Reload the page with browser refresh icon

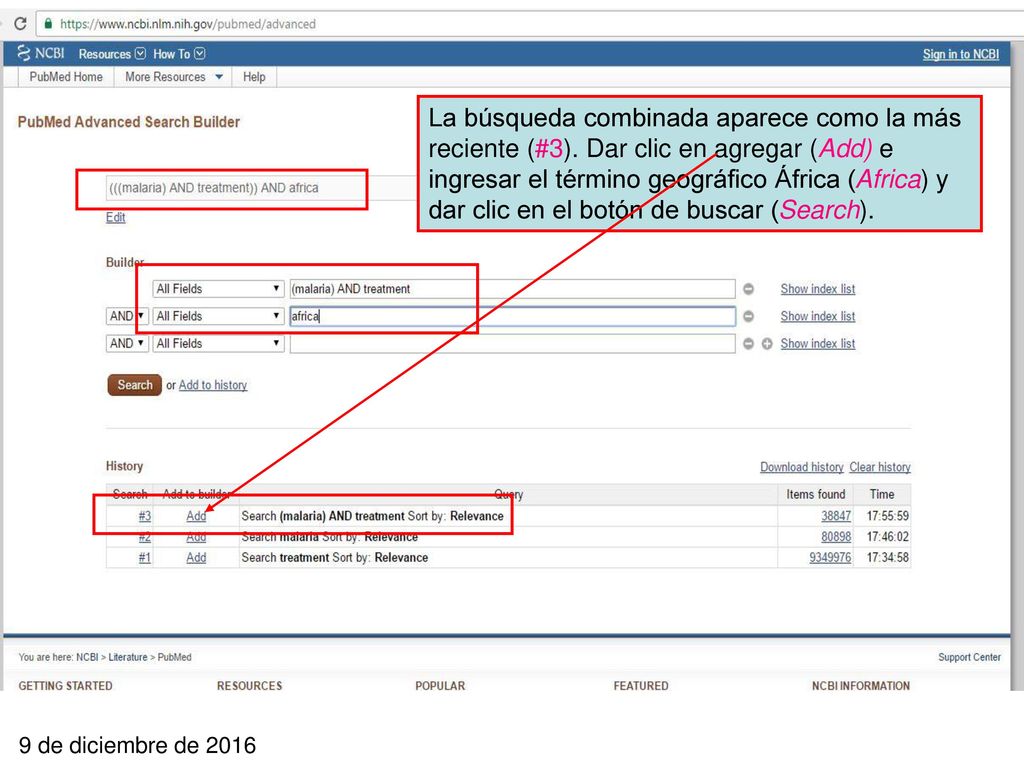pyautogui.click(x=20, y=24)
